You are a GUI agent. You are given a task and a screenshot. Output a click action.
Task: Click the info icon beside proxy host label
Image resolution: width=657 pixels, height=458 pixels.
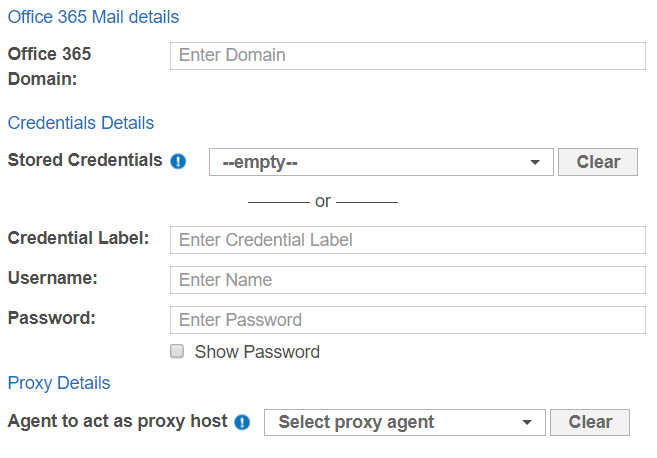(242, 422)
